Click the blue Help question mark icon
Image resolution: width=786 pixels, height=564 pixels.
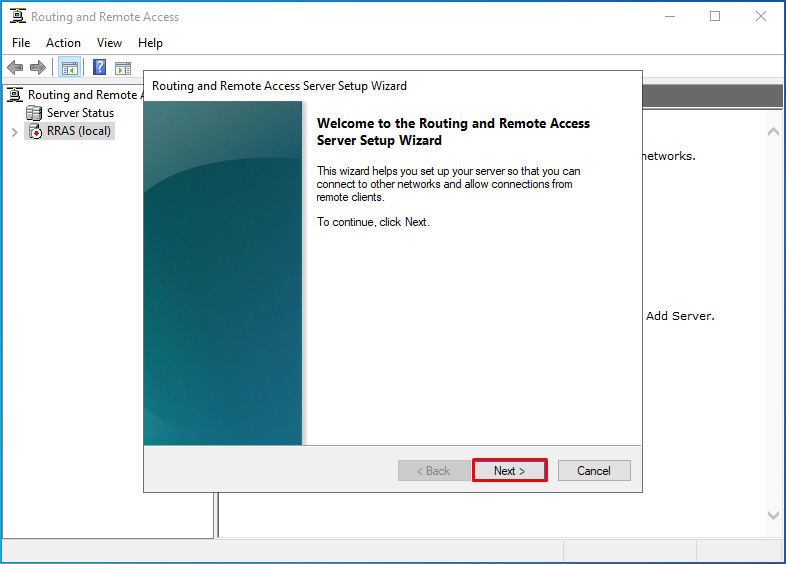coord(99,67)
